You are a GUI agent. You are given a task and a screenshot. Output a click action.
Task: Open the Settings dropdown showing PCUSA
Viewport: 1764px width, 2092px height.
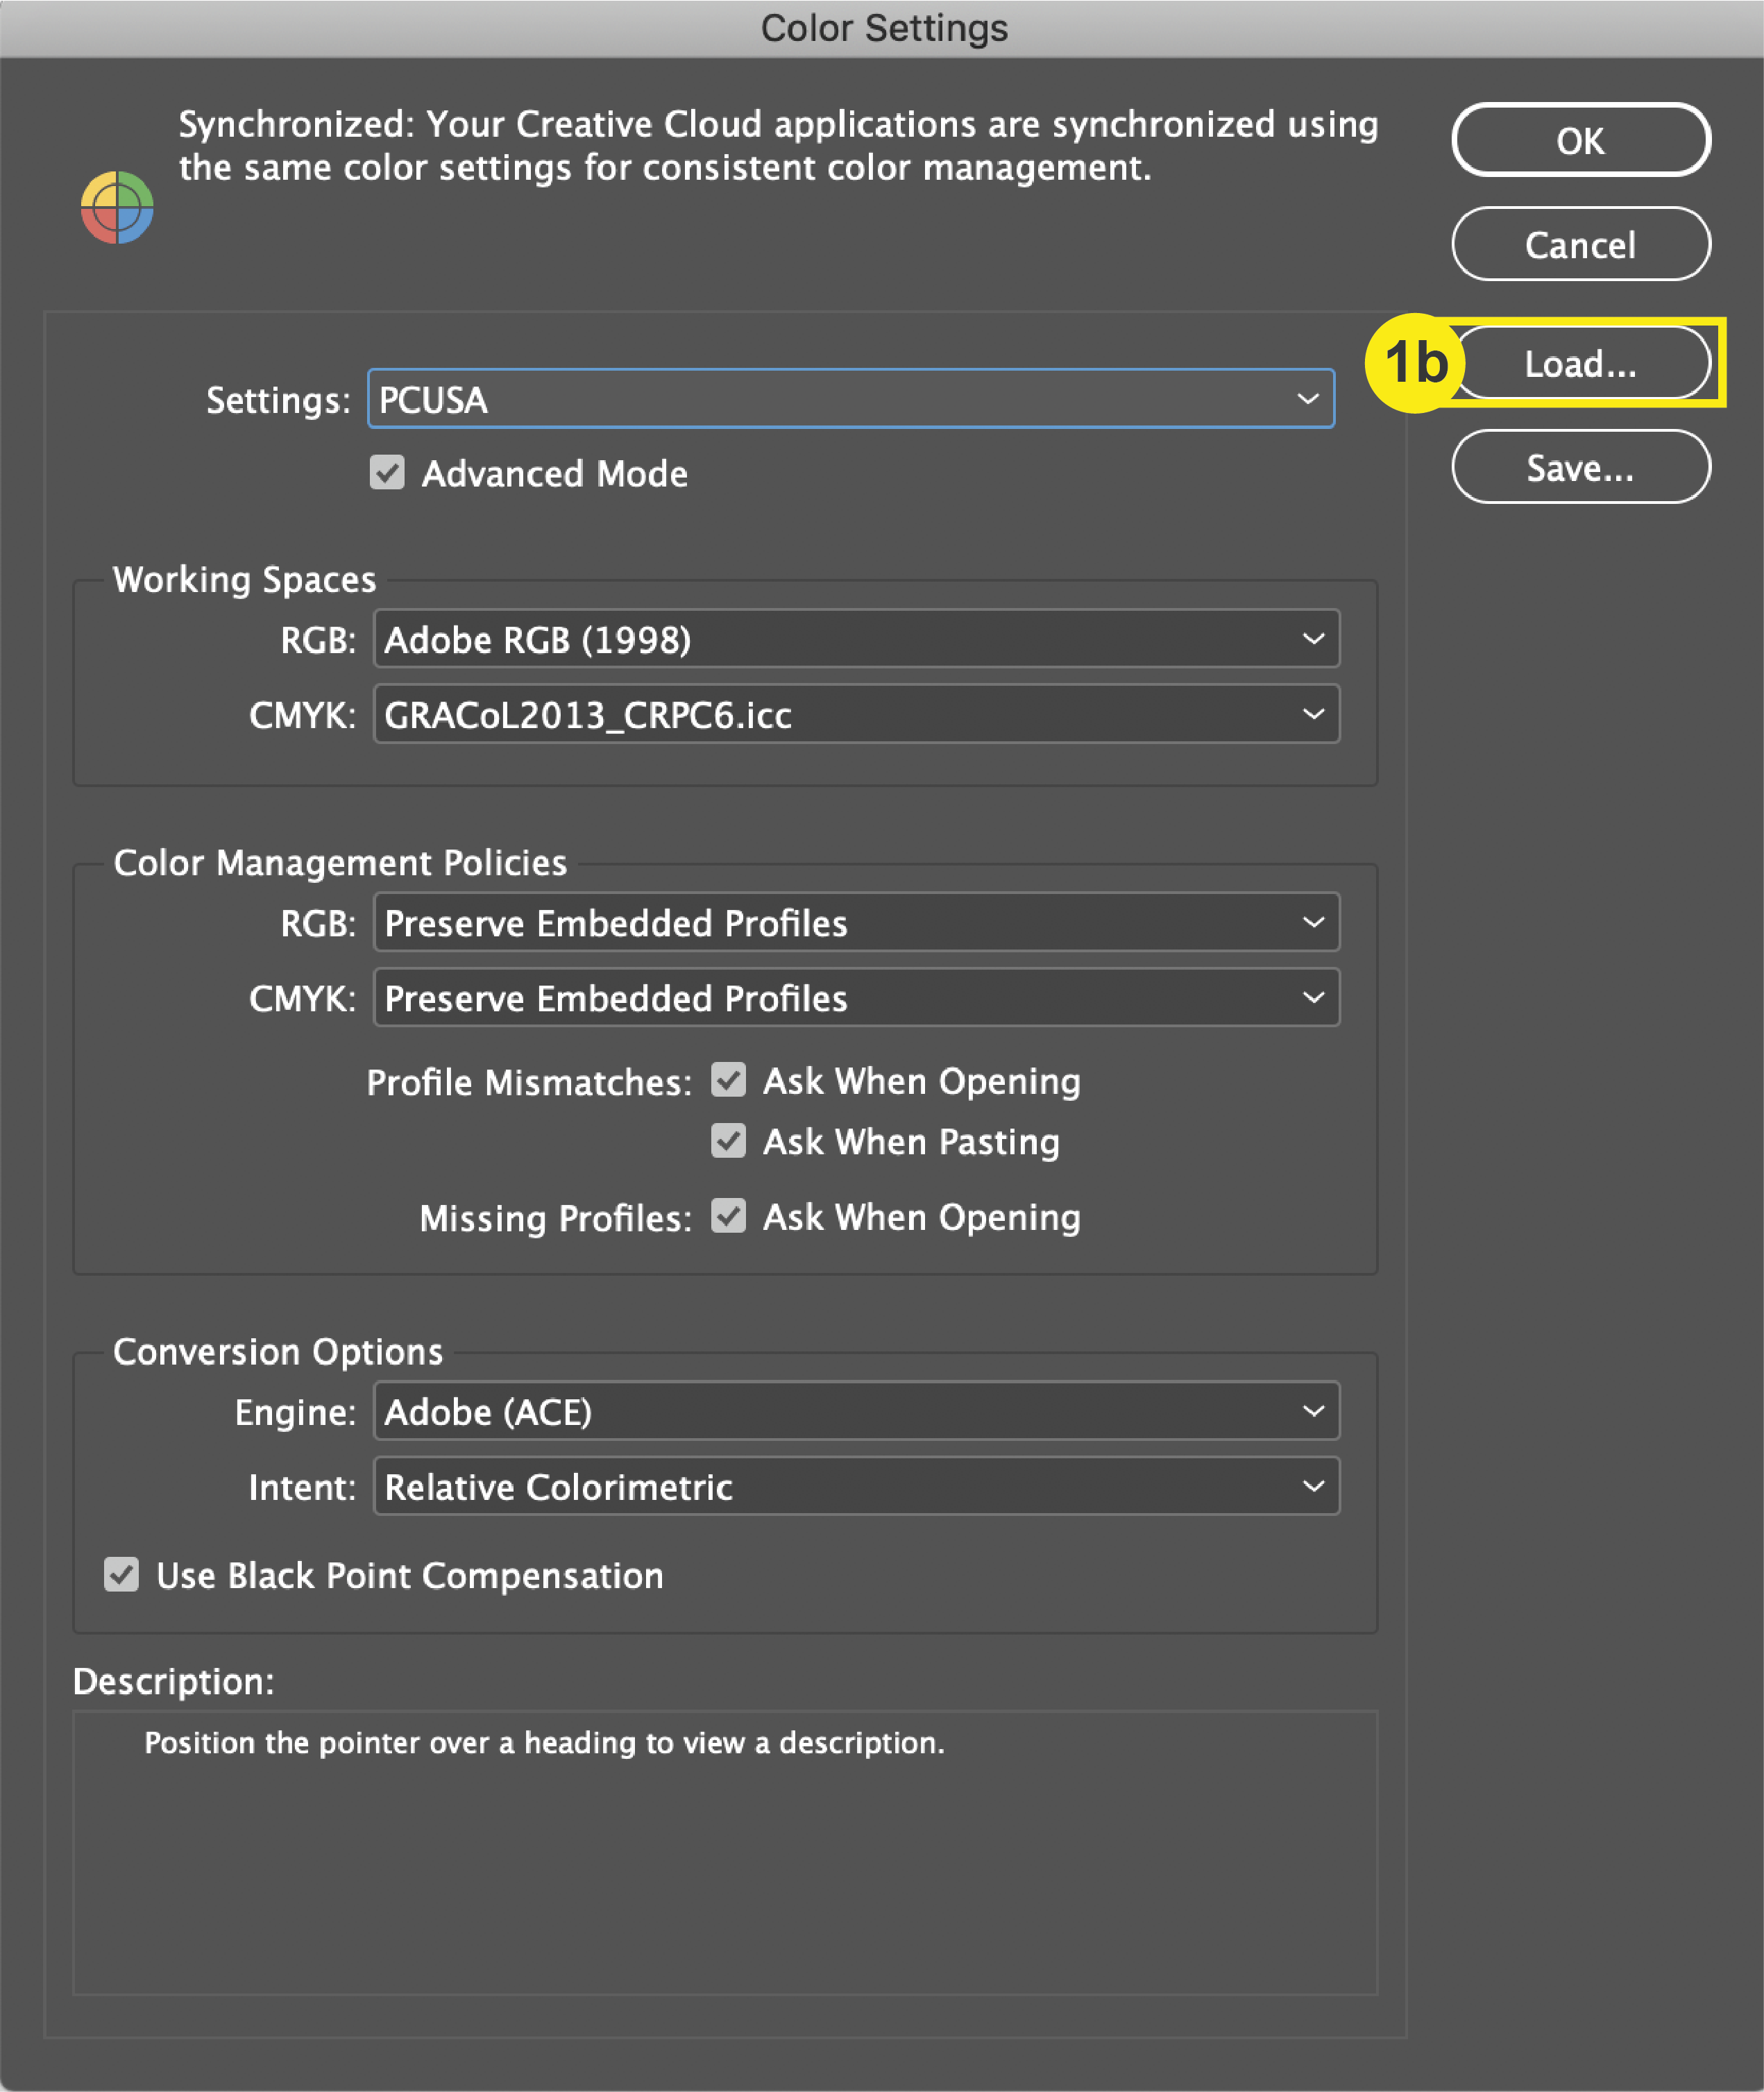click(1308, 399)
